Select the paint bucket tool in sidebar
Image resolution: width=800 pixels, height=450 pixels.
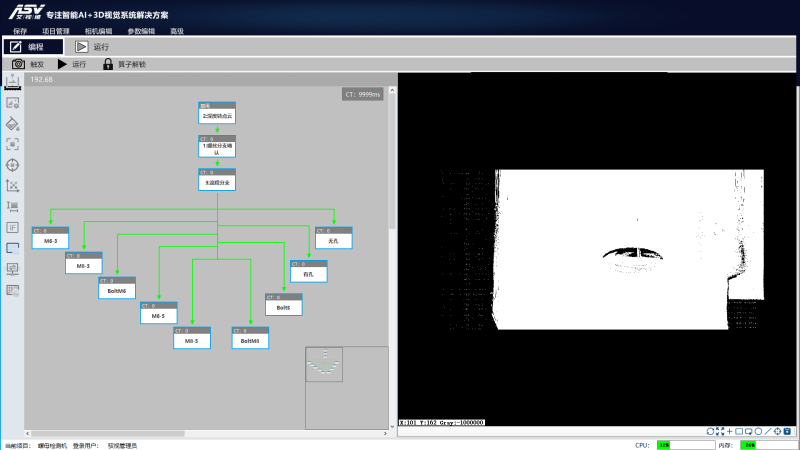13,124
